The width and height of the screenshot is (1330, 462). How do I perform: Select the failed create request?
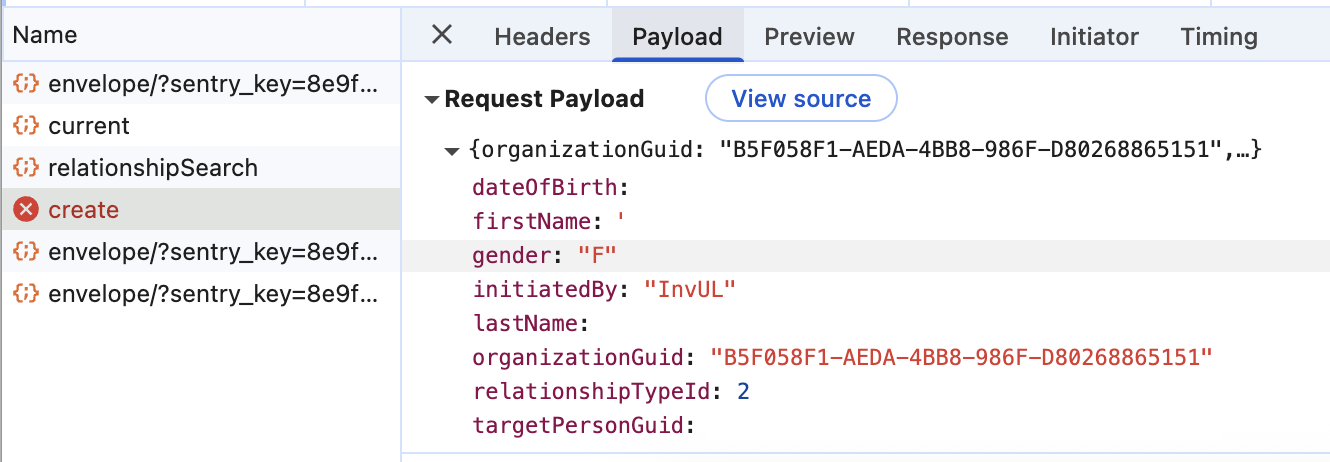[x=83, y=210]
